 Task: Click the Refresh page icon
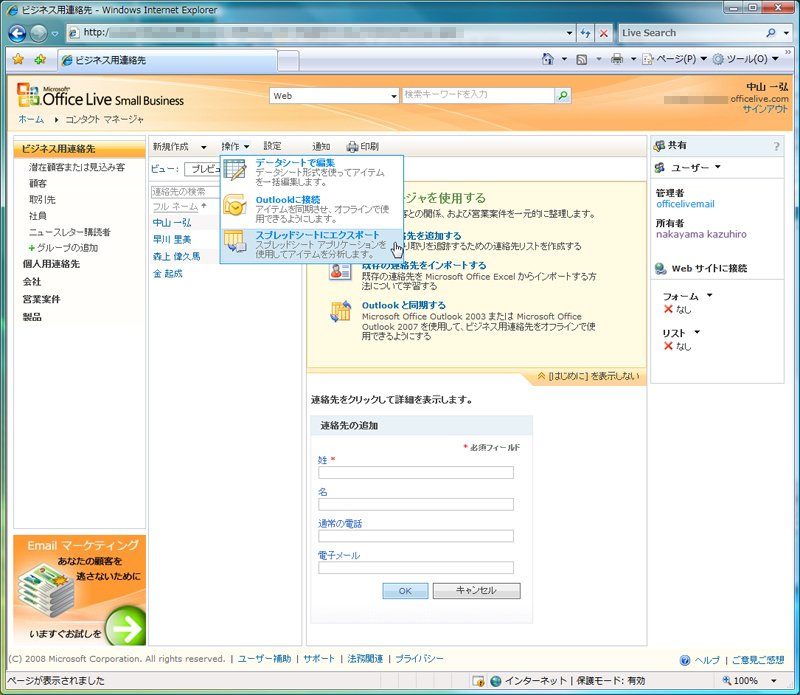point(585,33)
